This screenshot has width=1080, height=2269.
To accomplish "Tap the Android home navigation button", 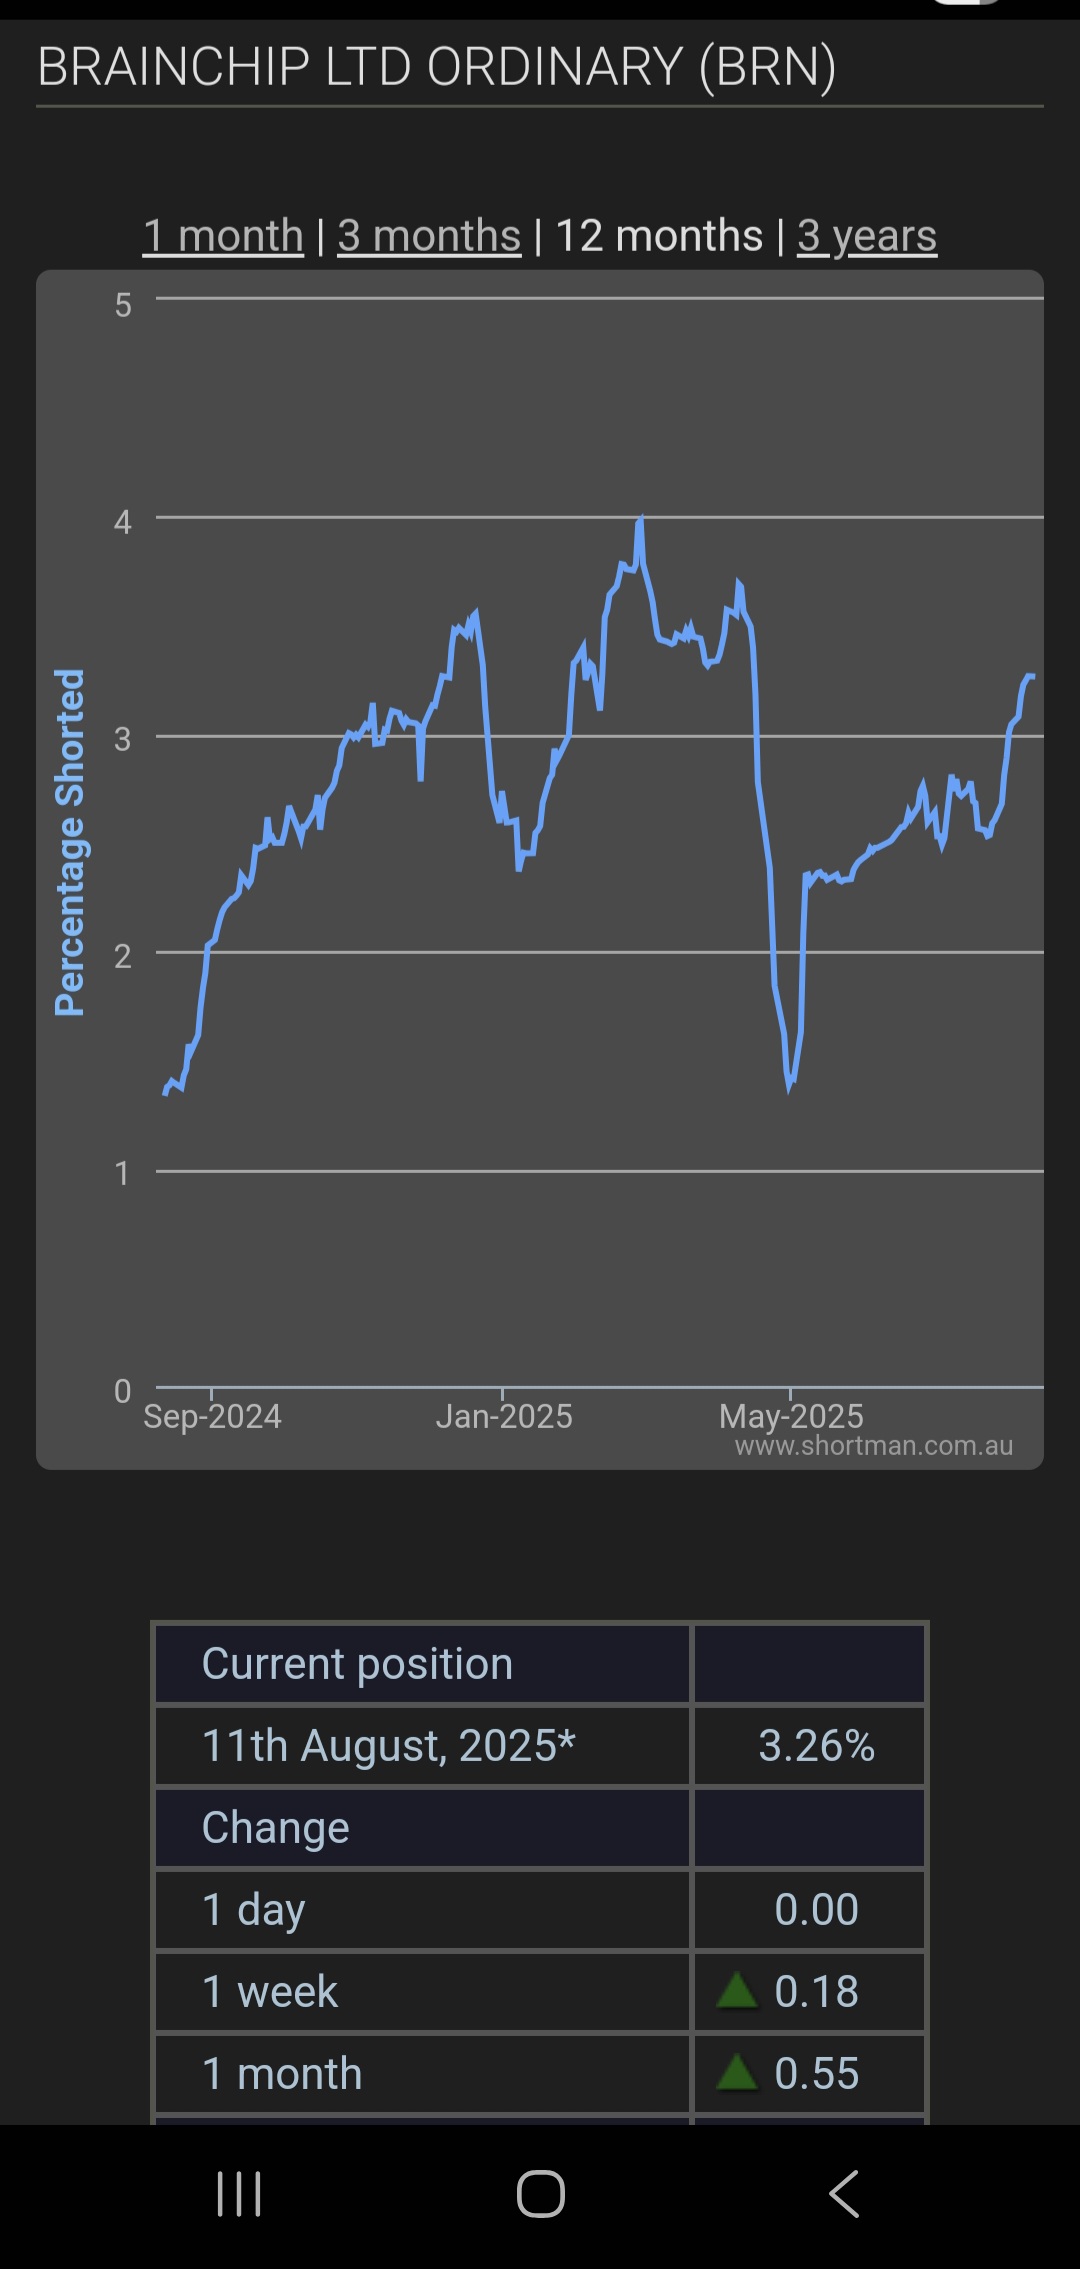I will [540, 2194].
